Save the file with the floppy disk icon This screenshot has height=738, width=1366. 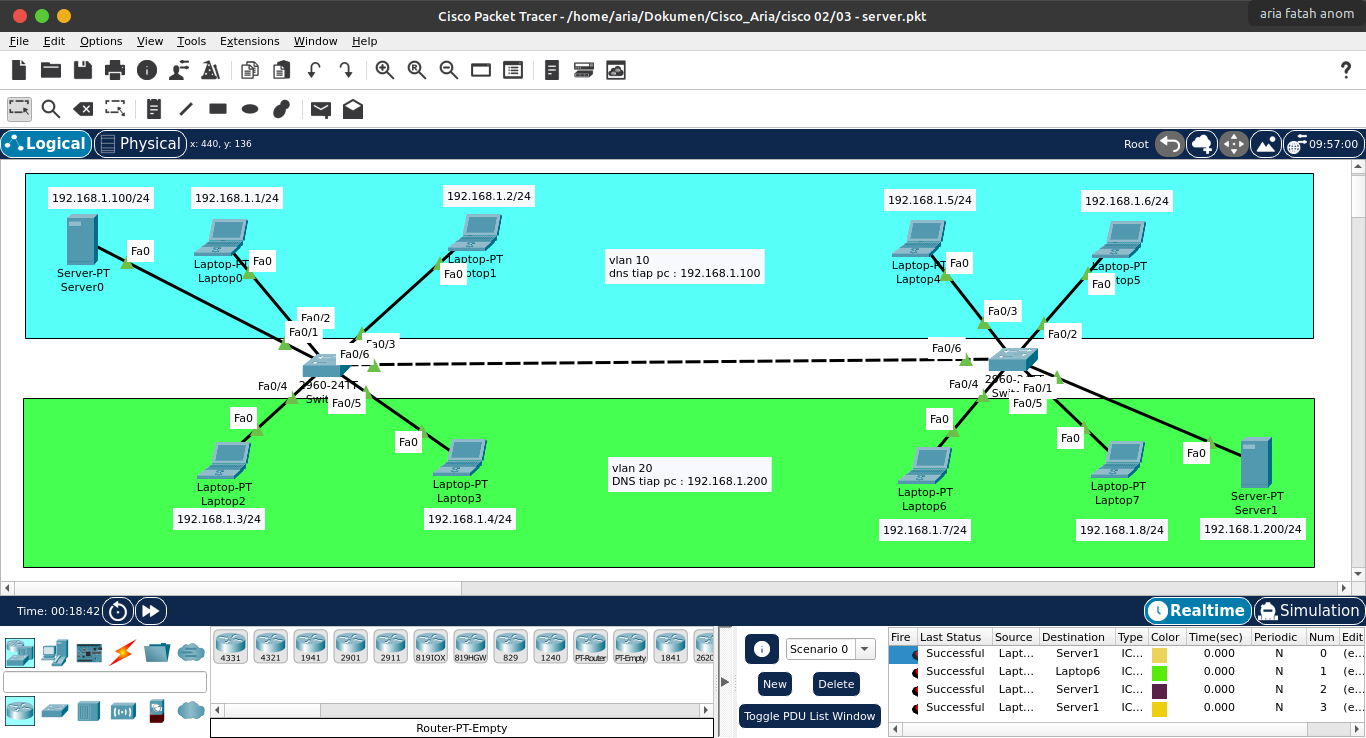(83, 70)
